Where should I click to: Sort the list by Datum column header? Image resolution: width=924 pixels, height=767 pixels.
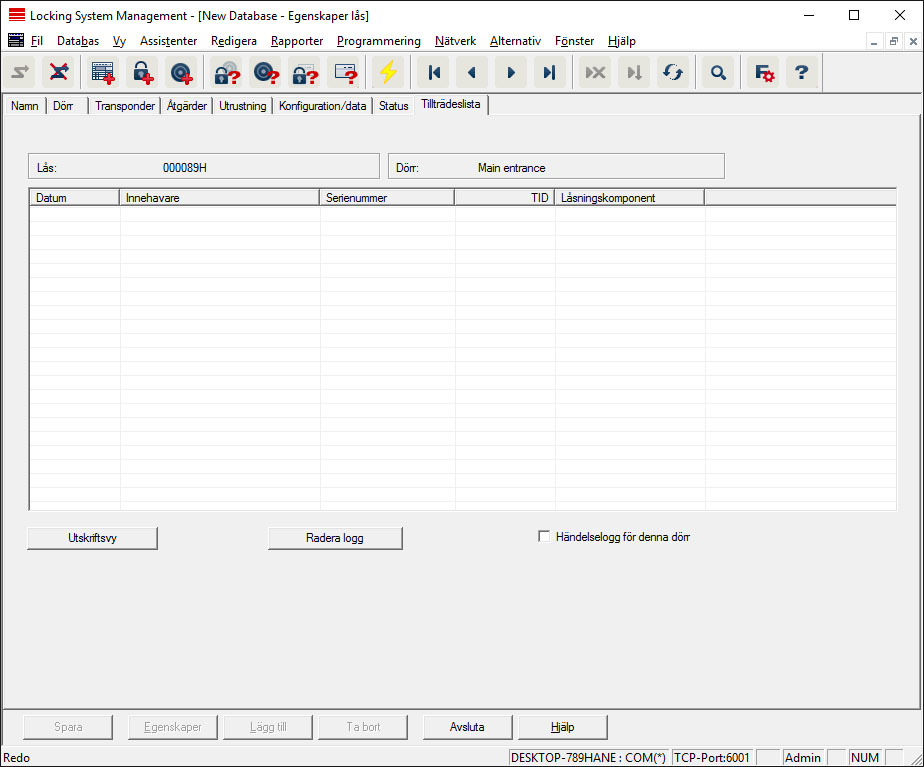point(74,198)
